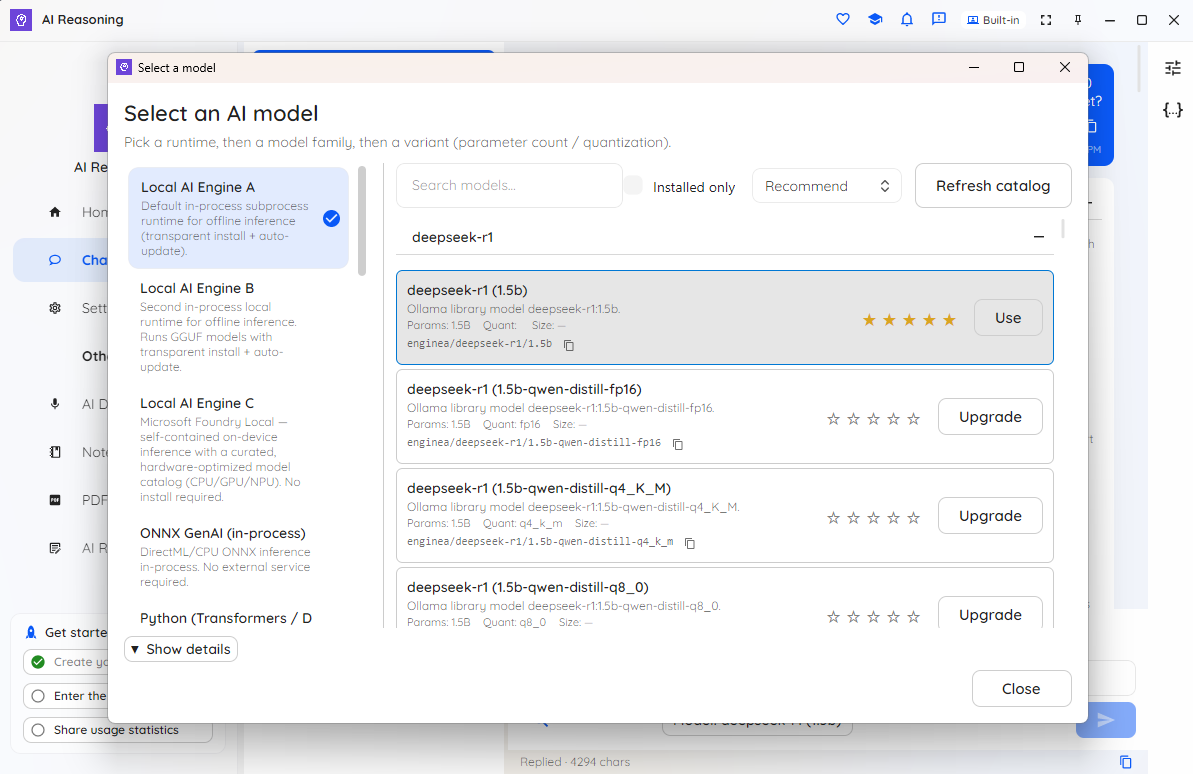Click the Use button for deepseek-r1 (1.5b)

(x=1008, y=318)
